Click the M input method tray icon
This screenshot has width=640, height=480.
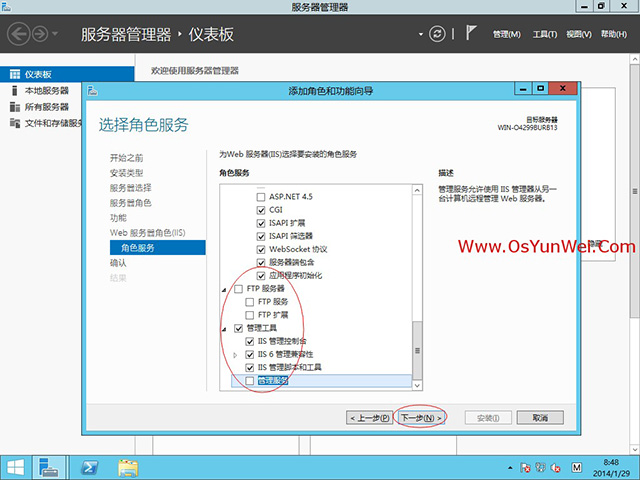click(x=576, y=467)
